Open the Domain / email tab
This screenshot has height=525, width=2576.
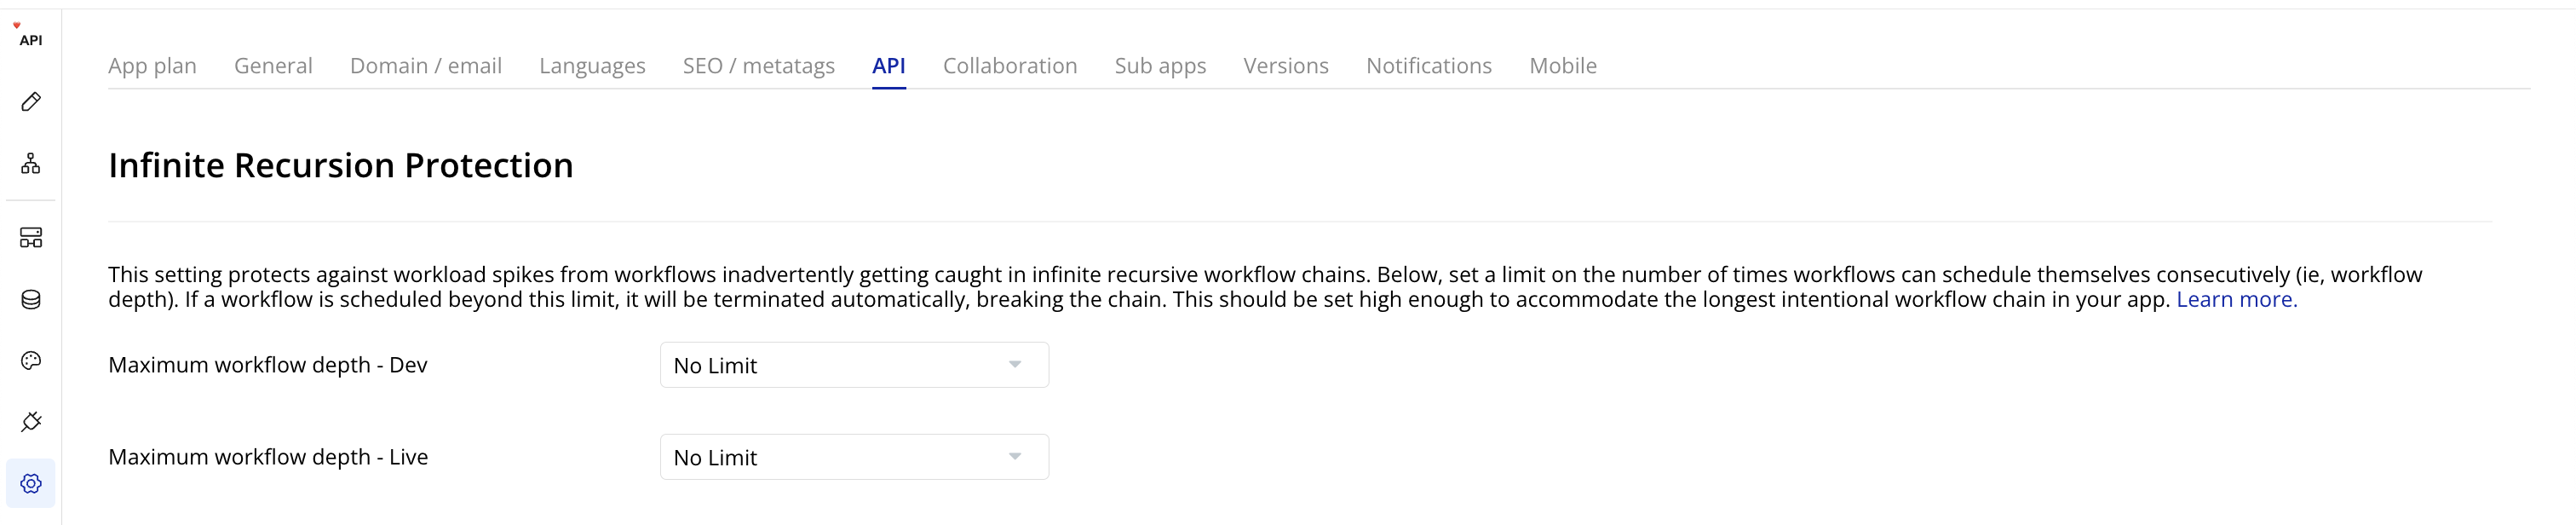tap(426, 66)
